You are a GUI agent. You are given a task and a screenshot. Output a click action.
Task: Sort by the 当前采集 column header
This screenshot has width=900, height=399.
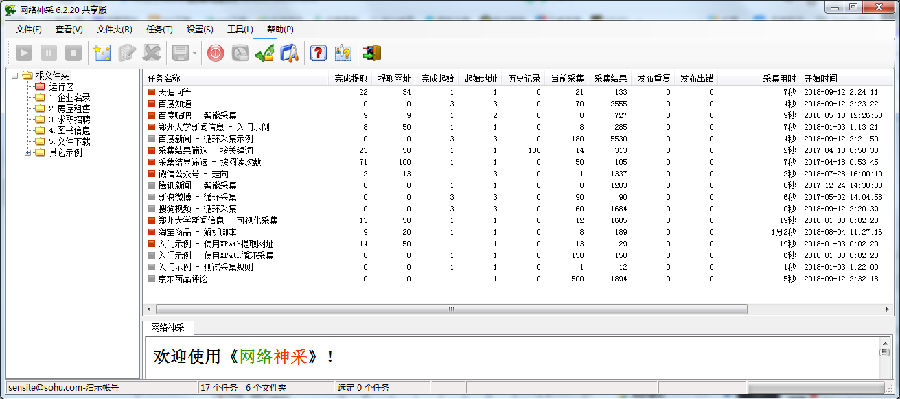(x=567, y=78)
